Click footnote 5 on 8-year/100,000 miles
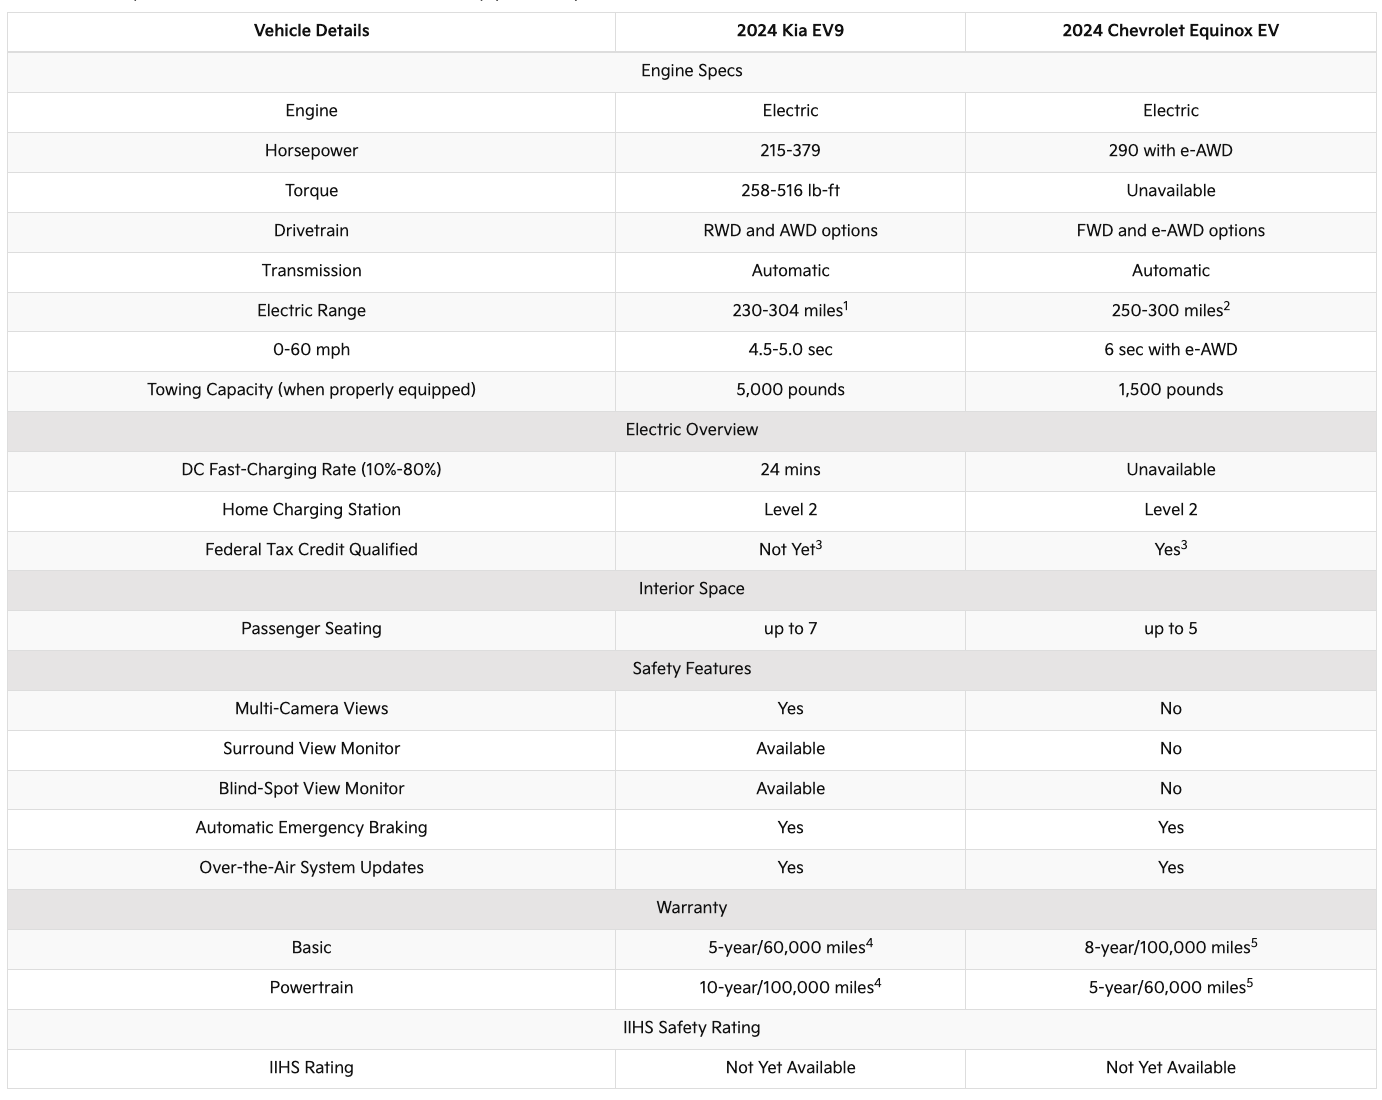1382x1100 pixels. pos(1254,942)
